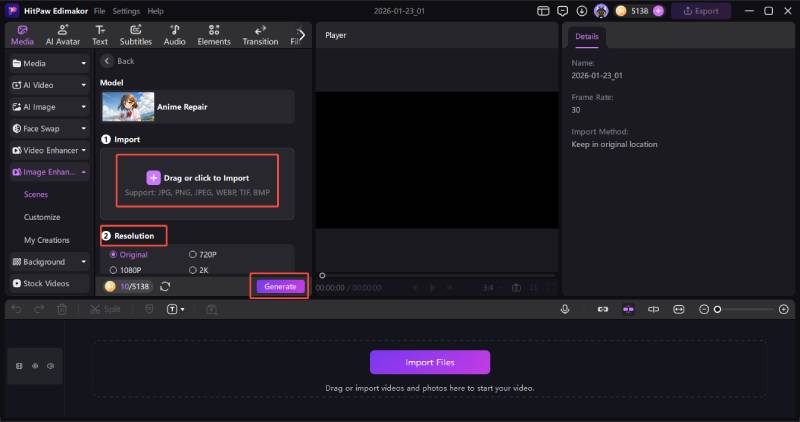Viewport: 800px width, 422px height.
Task: Click the Import Files button
Action: point(430,362)
